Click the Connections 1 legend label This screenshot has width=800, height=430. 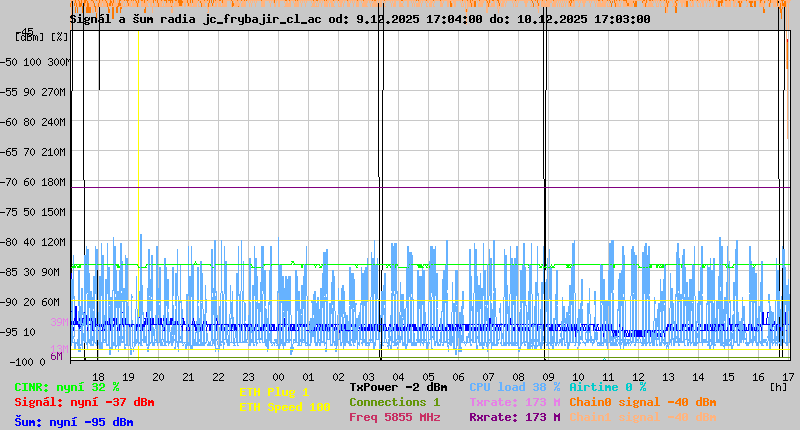tap(394, 402)
